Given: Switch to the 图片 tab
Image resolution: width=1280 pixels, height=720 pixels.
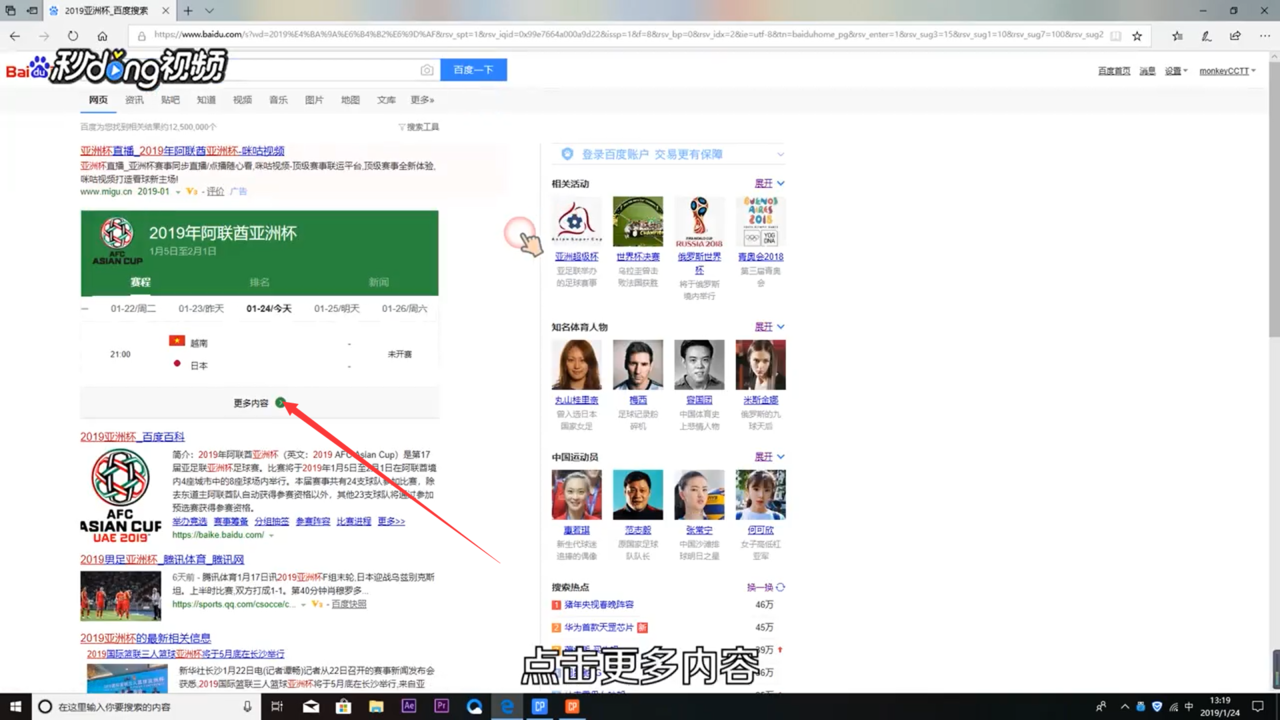Looking at the screenshot, I should pos(314,100).
